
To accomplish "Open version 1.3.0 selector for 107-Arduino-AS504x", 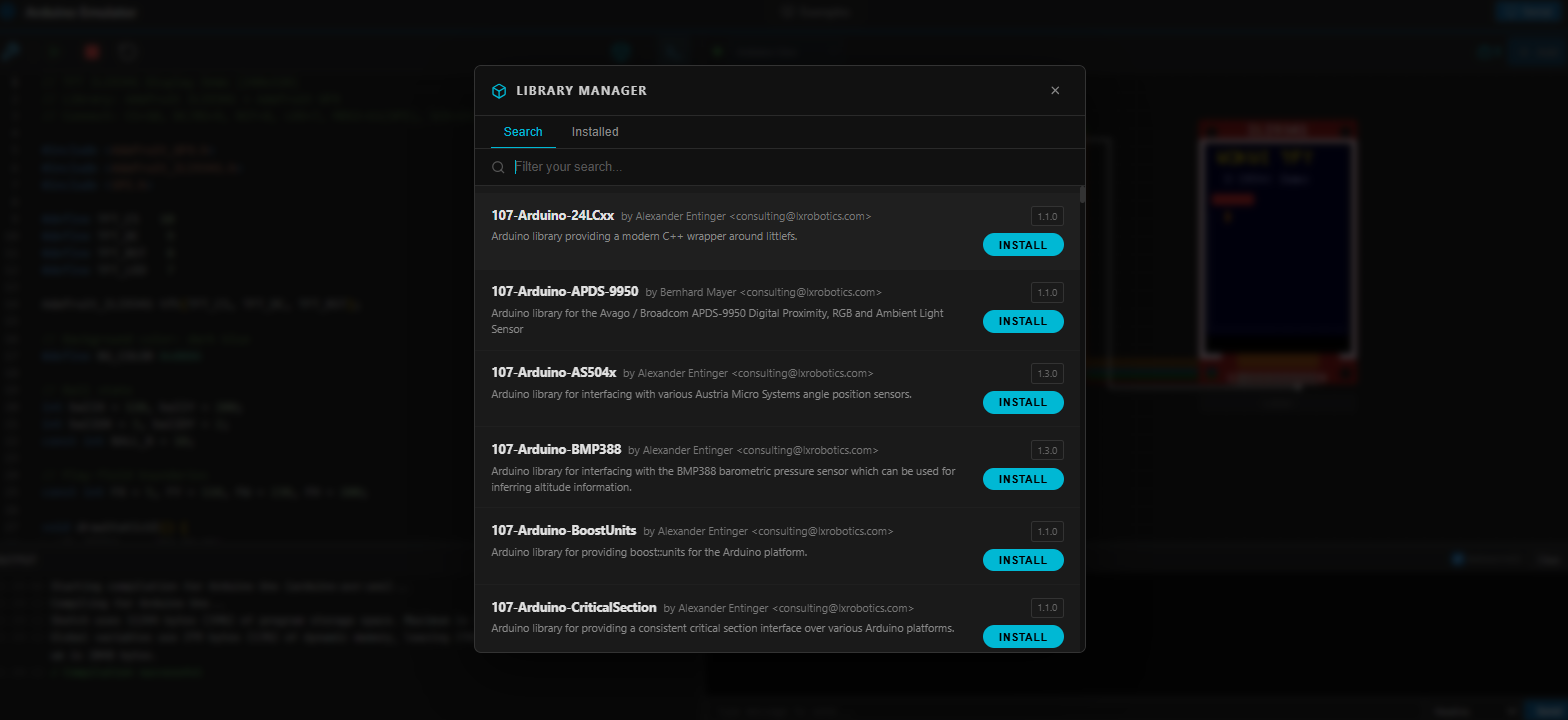I will [1047, 373].
